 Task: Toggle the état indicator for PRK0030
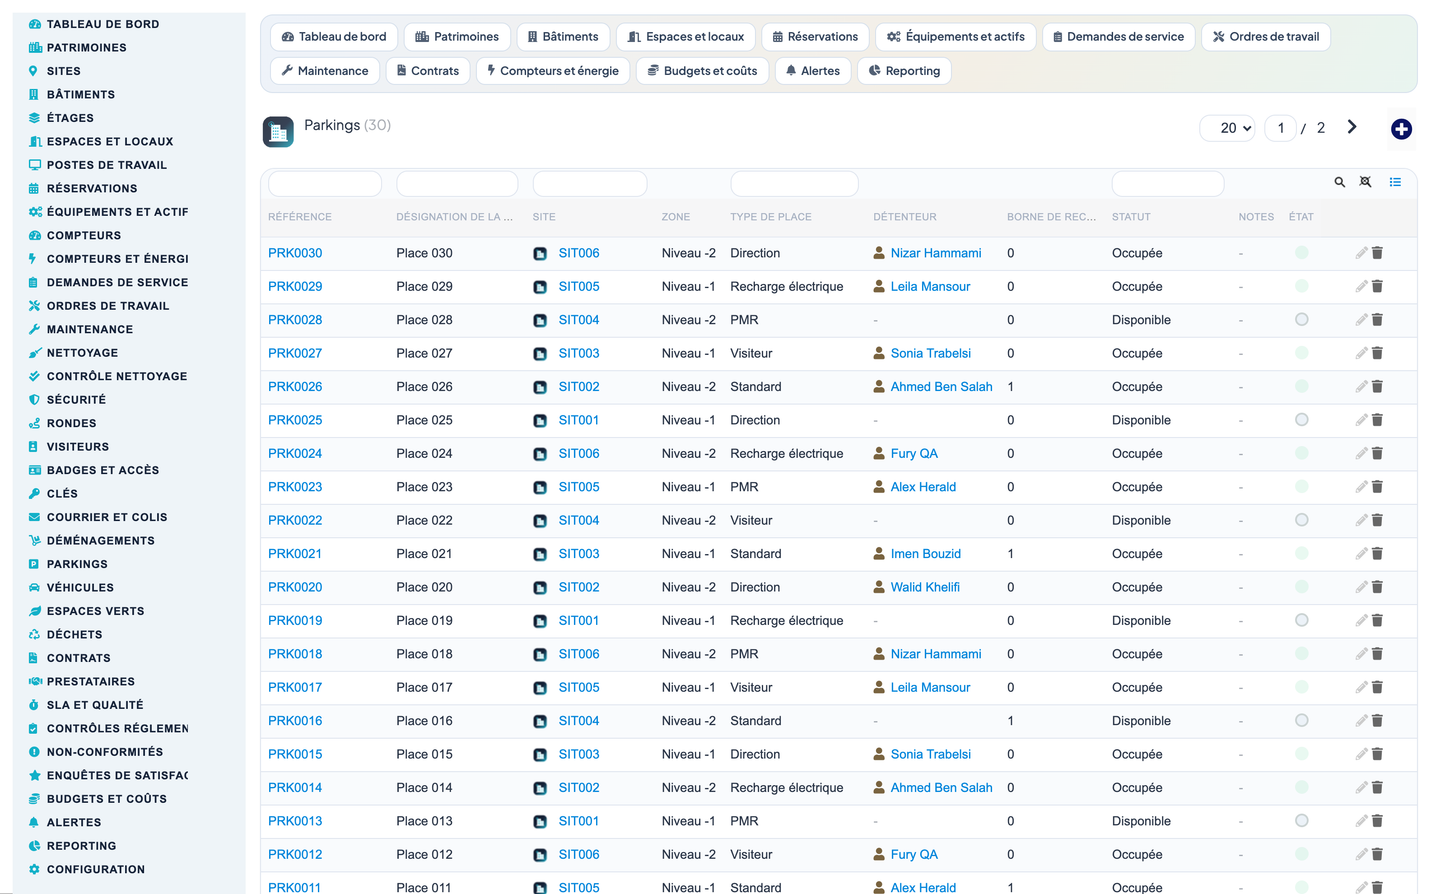pyautogui.click(x=1301, y=253)
